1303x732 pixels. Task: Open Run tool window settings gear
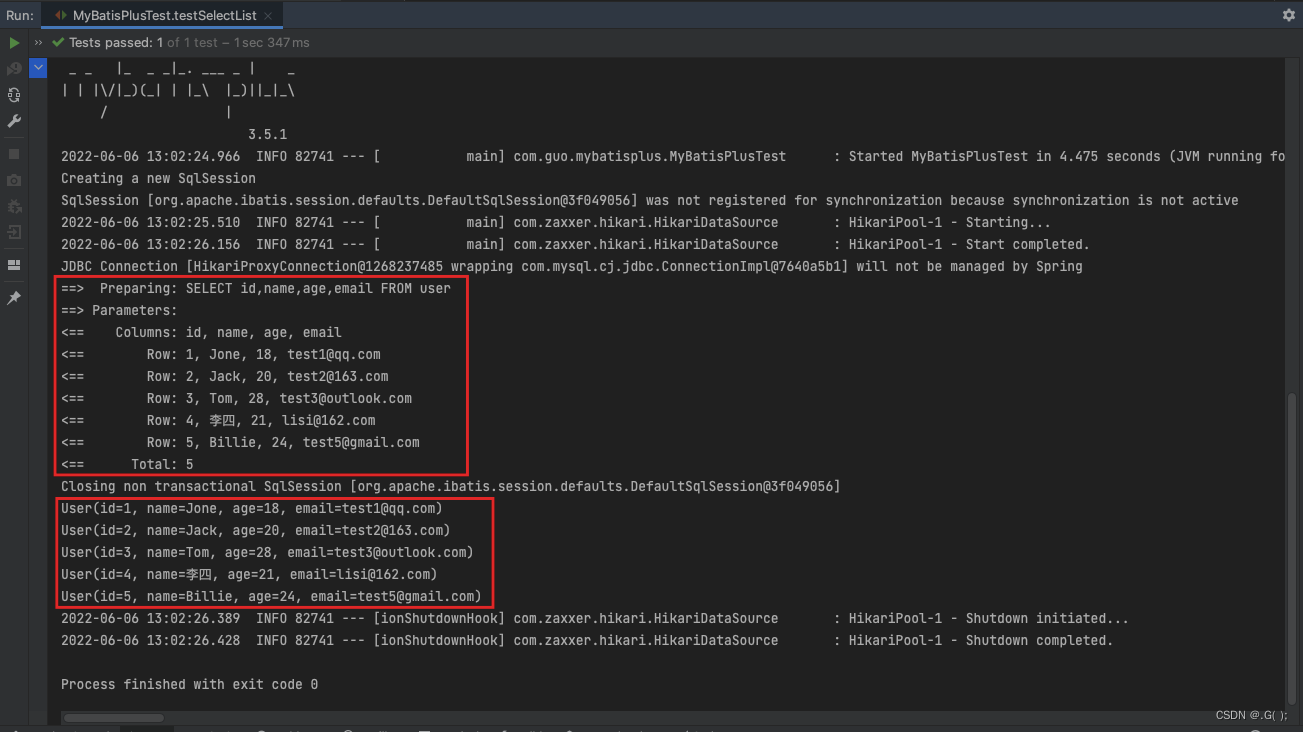point(1288,15)
